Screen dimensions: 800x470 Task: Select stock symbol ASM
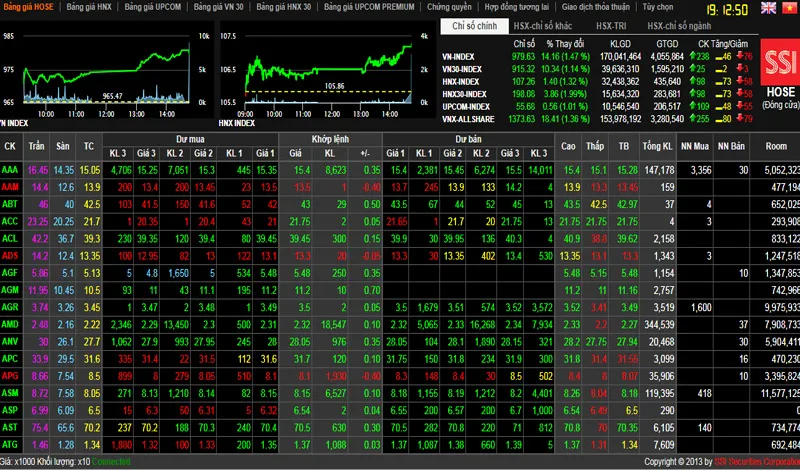click(10, 393)
